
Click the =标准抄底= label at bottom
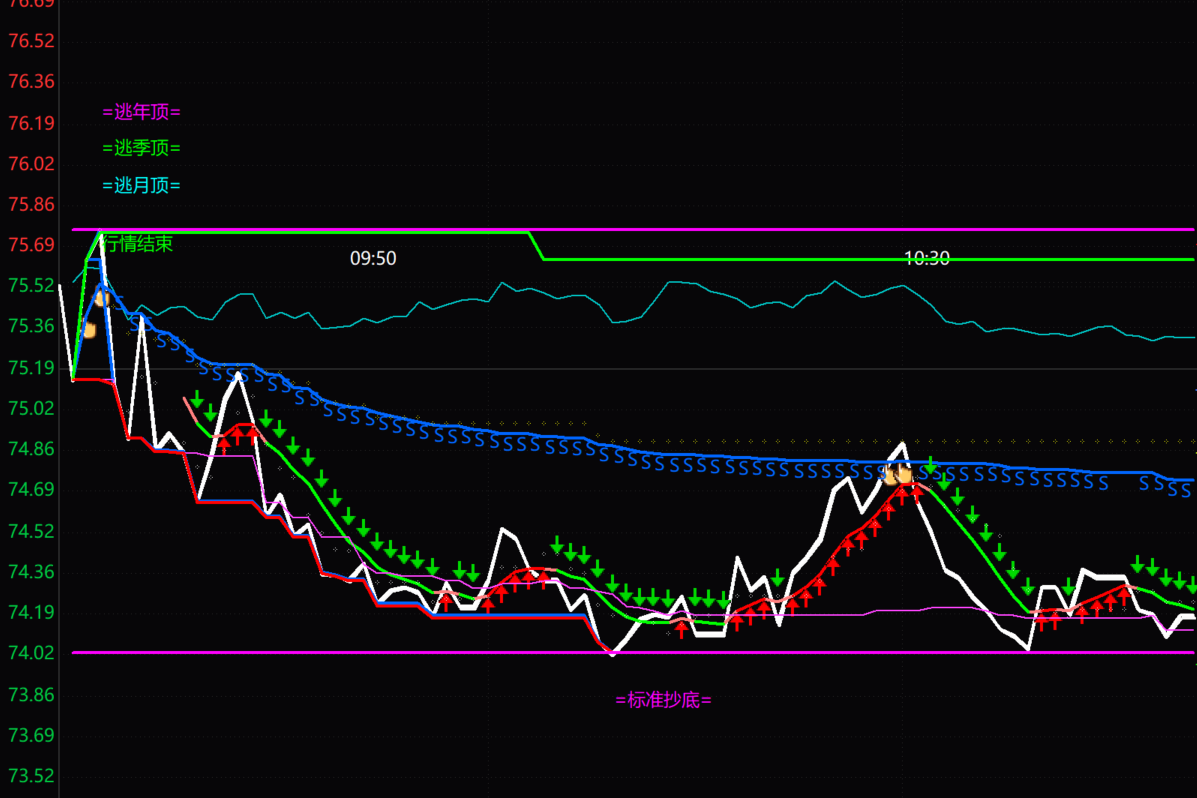point(663,700)
